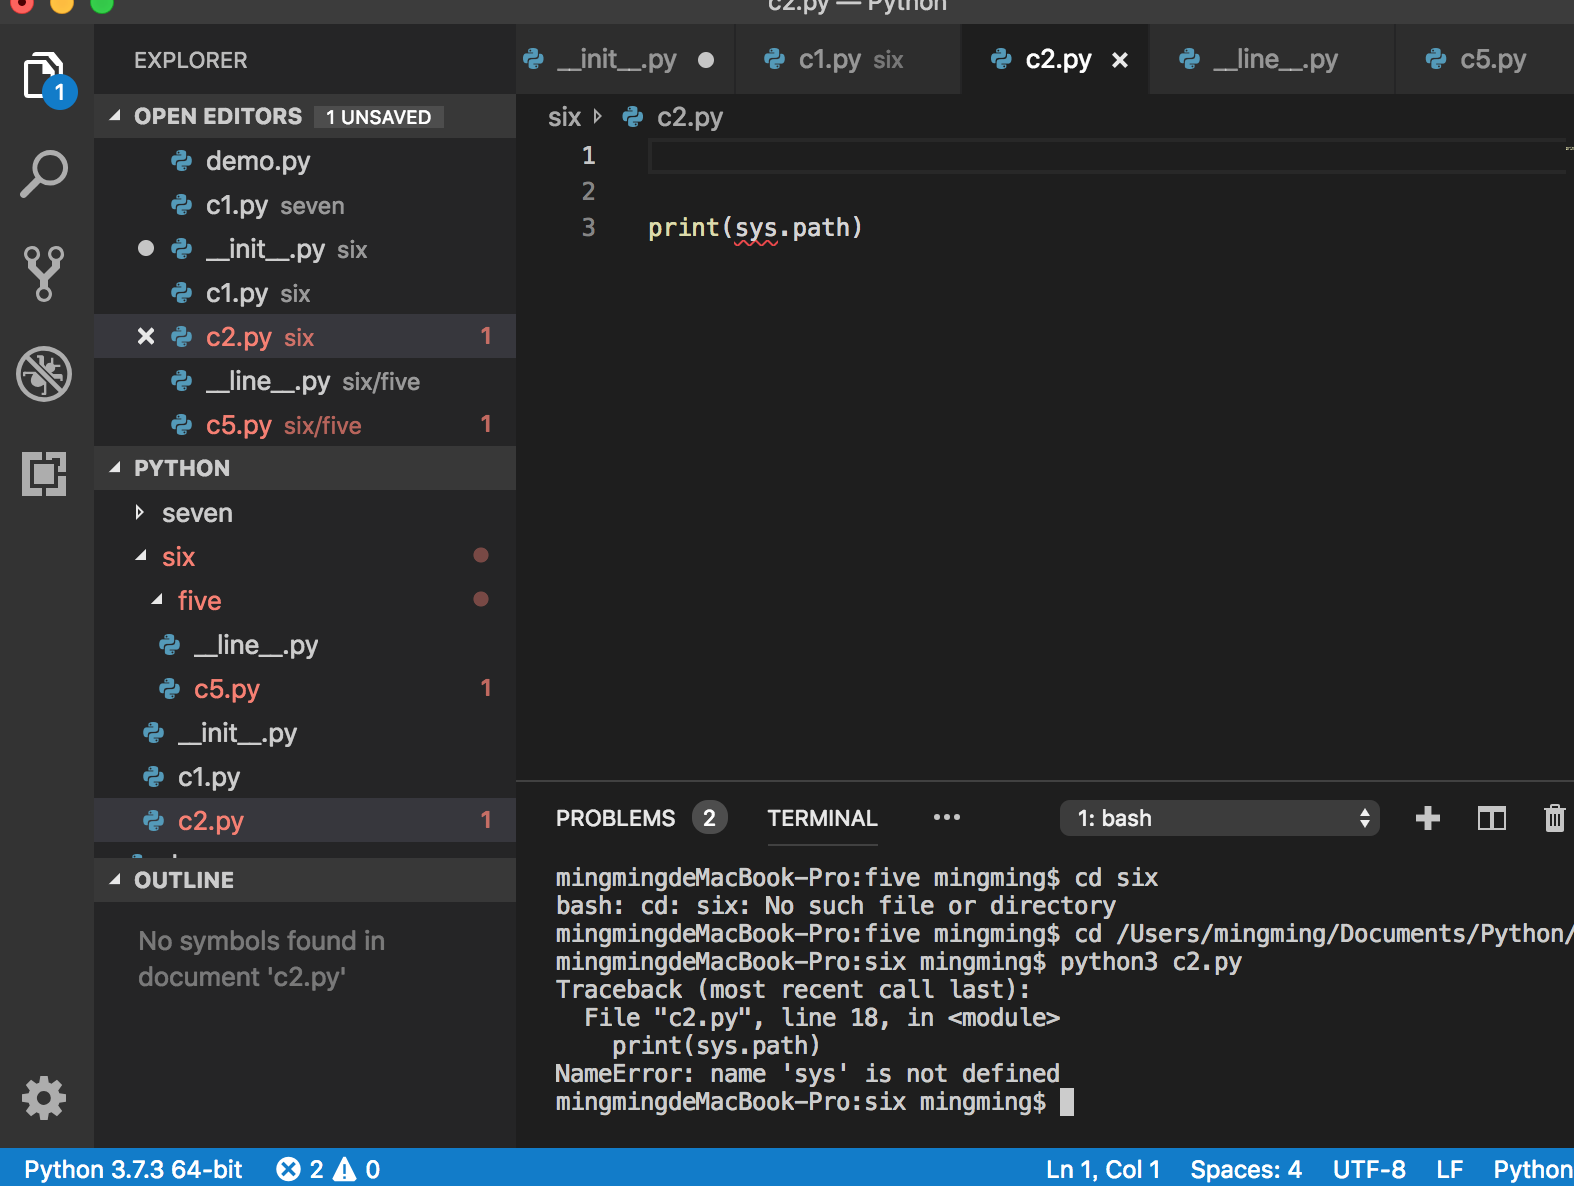This screenshot has width=1574, height=1186.
Task: Show more panel views via ellipsis
Action: click(x=946, y=817)
